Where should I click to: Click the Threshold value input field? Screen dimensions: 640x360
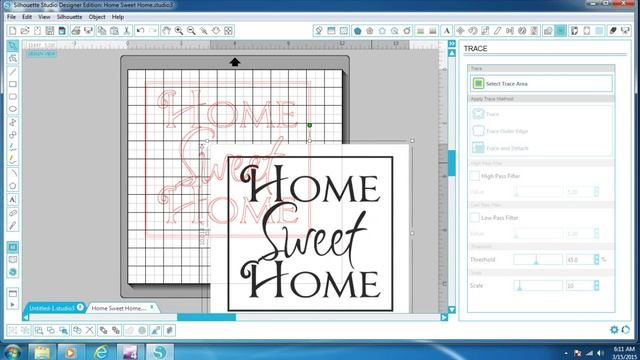pyautogui.click(x=580, y=259)
